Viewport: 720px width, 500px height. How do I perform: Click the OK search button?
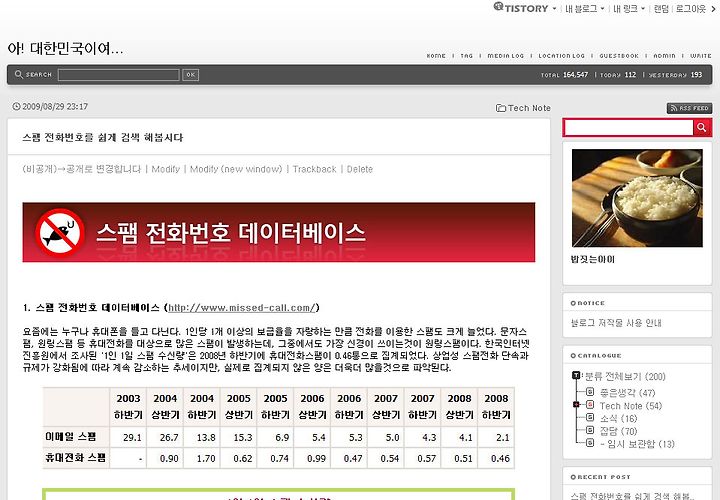191,75
